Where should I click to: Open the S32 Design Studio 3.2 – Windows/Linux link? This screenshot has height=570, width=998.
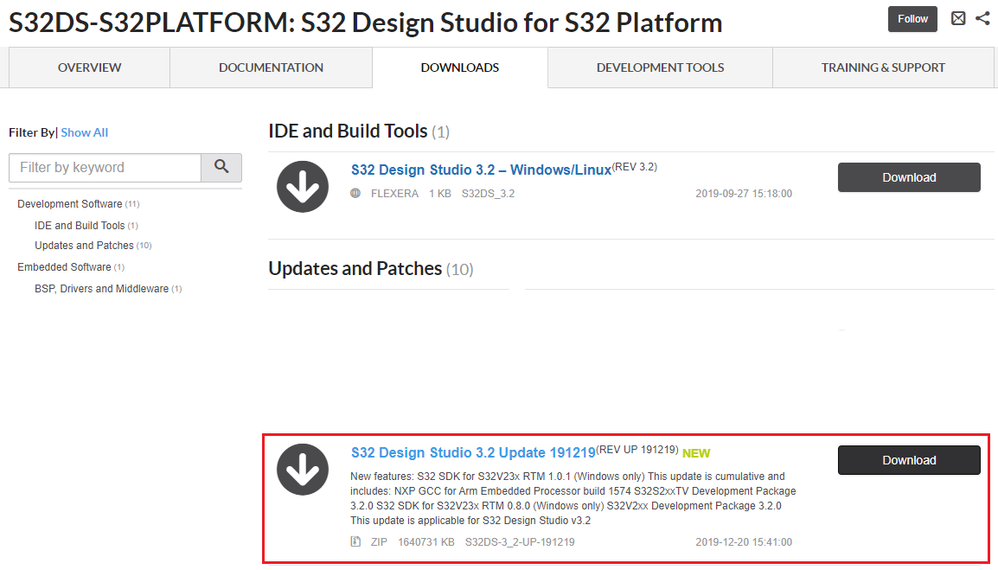(x=481, y=170)
